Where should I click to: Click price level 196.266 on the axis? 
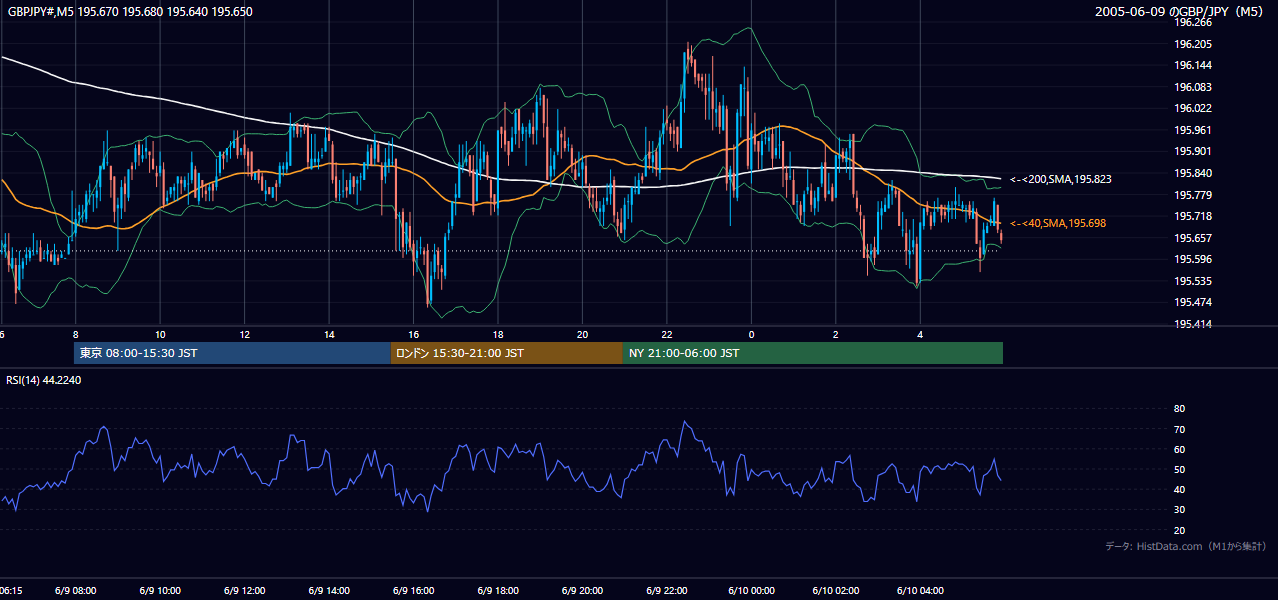pyautogui.click(x=1193, y=22)
